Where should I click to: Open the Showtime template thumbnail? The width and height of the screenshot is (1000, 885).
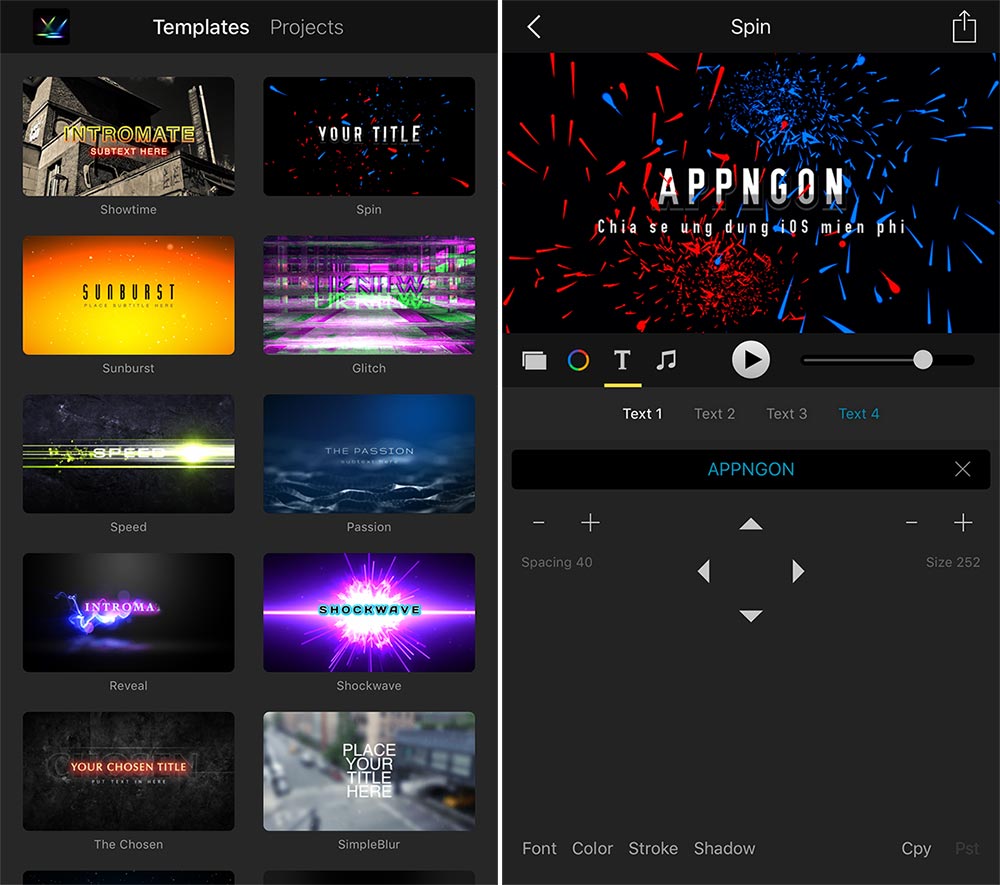128,136
